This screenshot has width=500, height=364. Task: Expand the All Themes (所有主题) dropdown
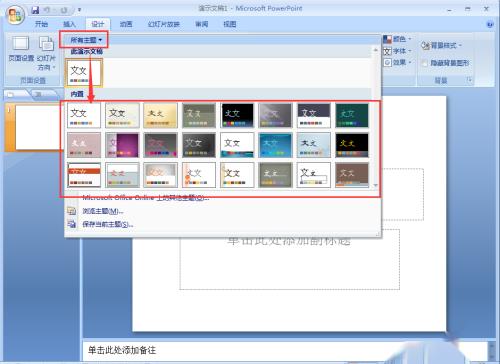(x=86, y=40)
